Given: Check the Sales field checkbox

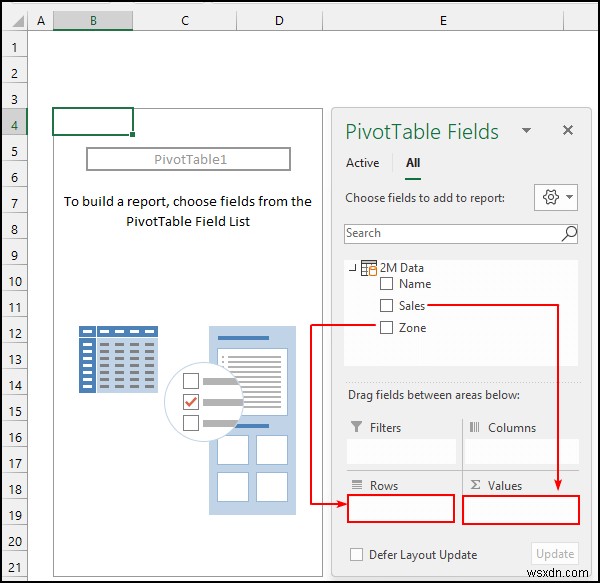Looking at the screenshot, I should click(386, 306).
